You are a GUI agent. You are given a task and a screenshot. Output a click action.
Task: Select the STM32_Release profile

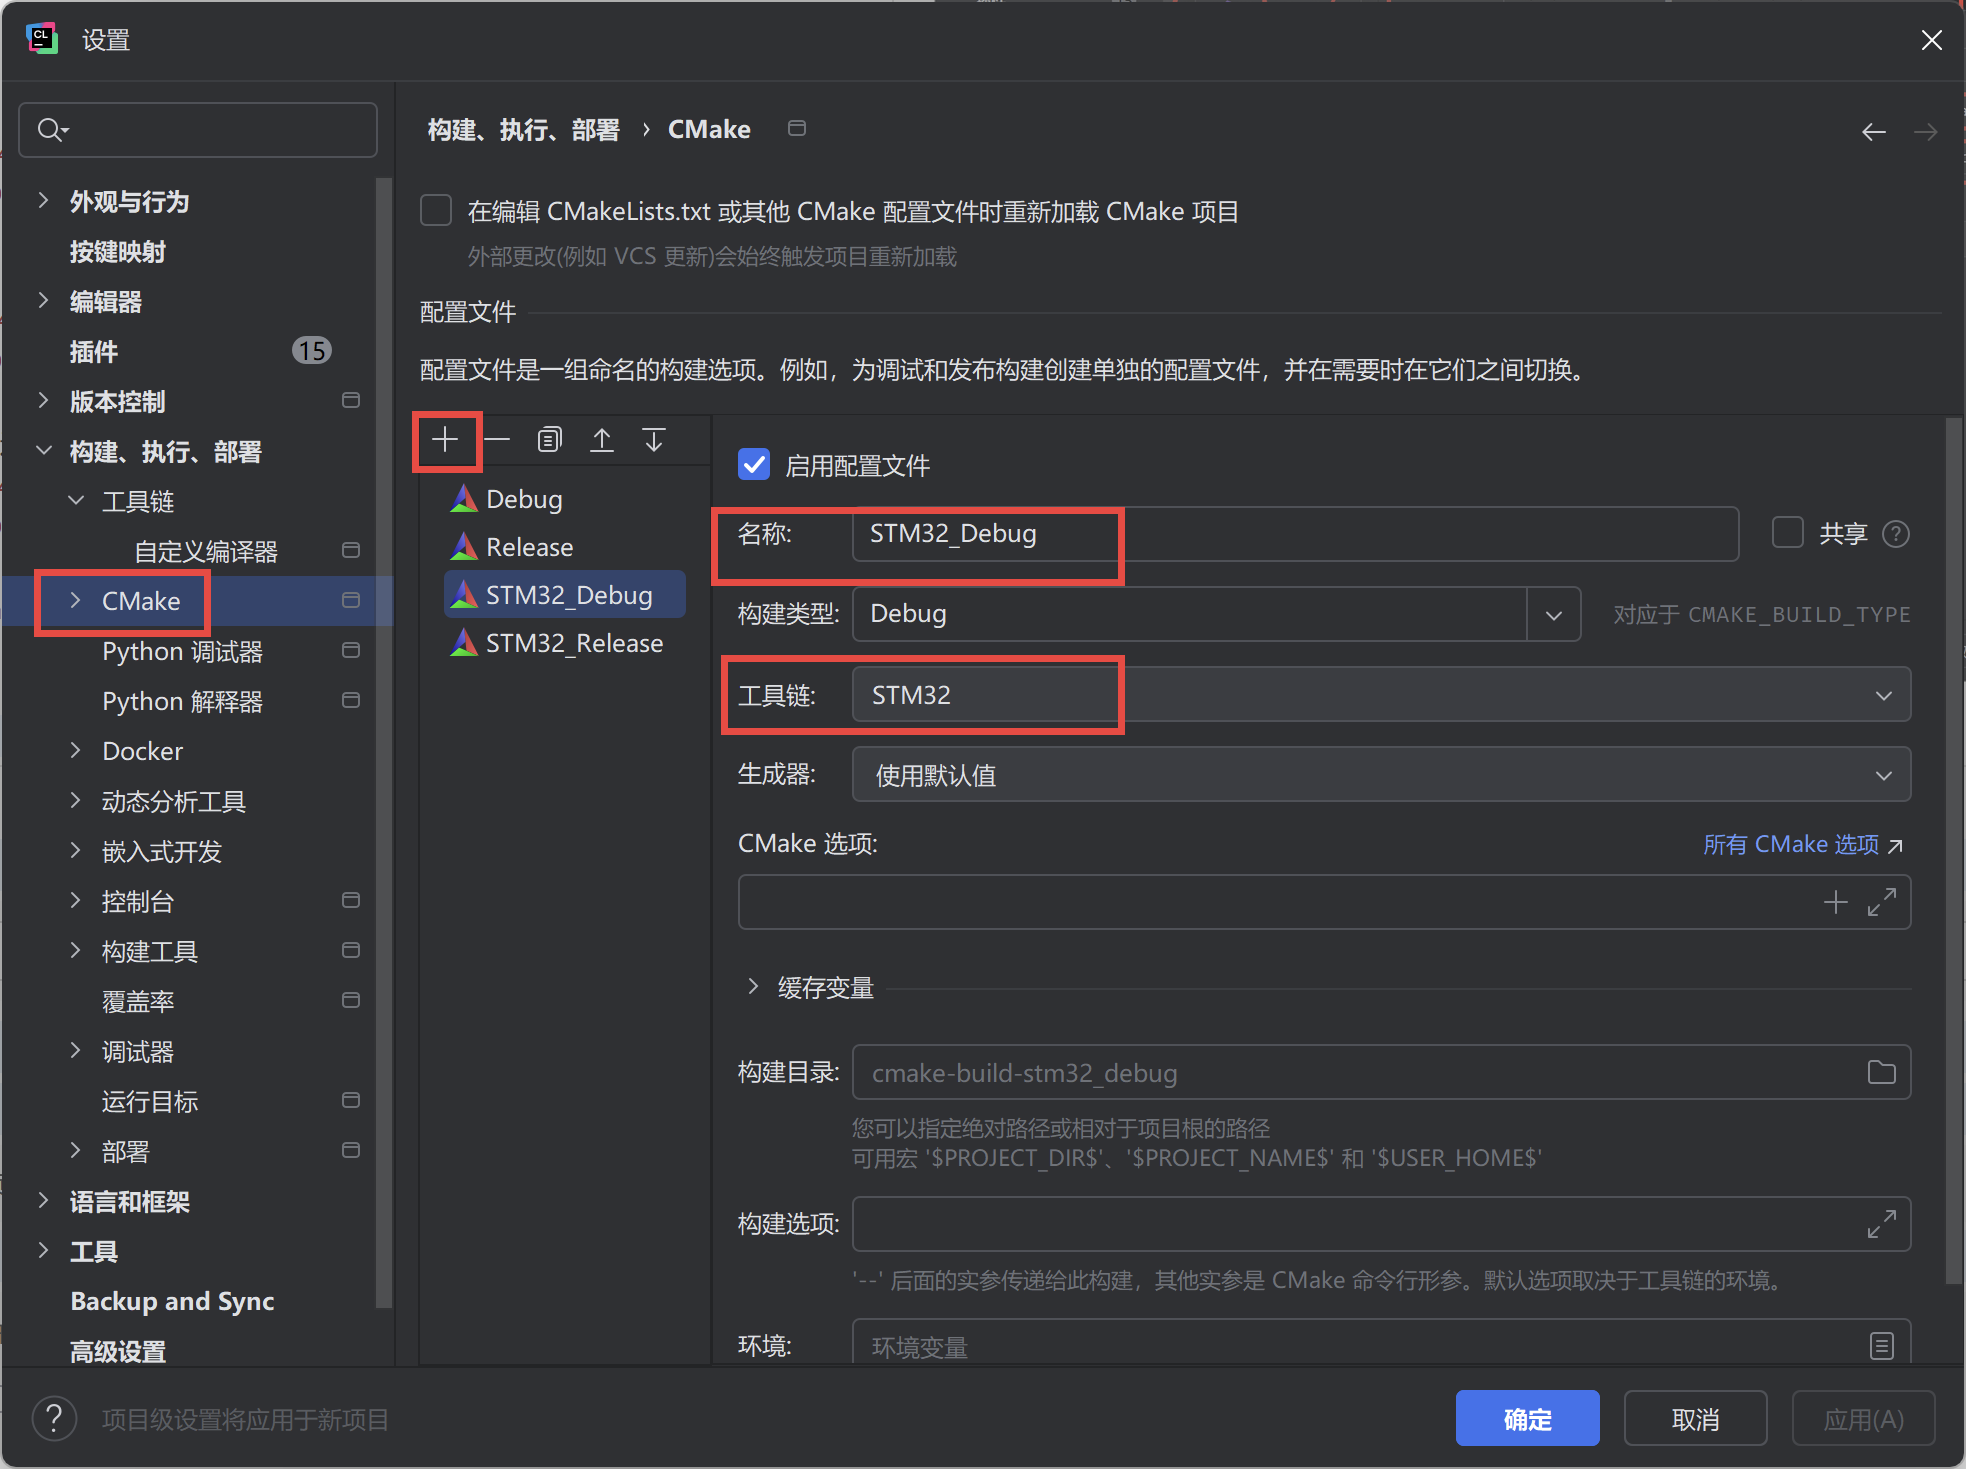coord(572,643)
